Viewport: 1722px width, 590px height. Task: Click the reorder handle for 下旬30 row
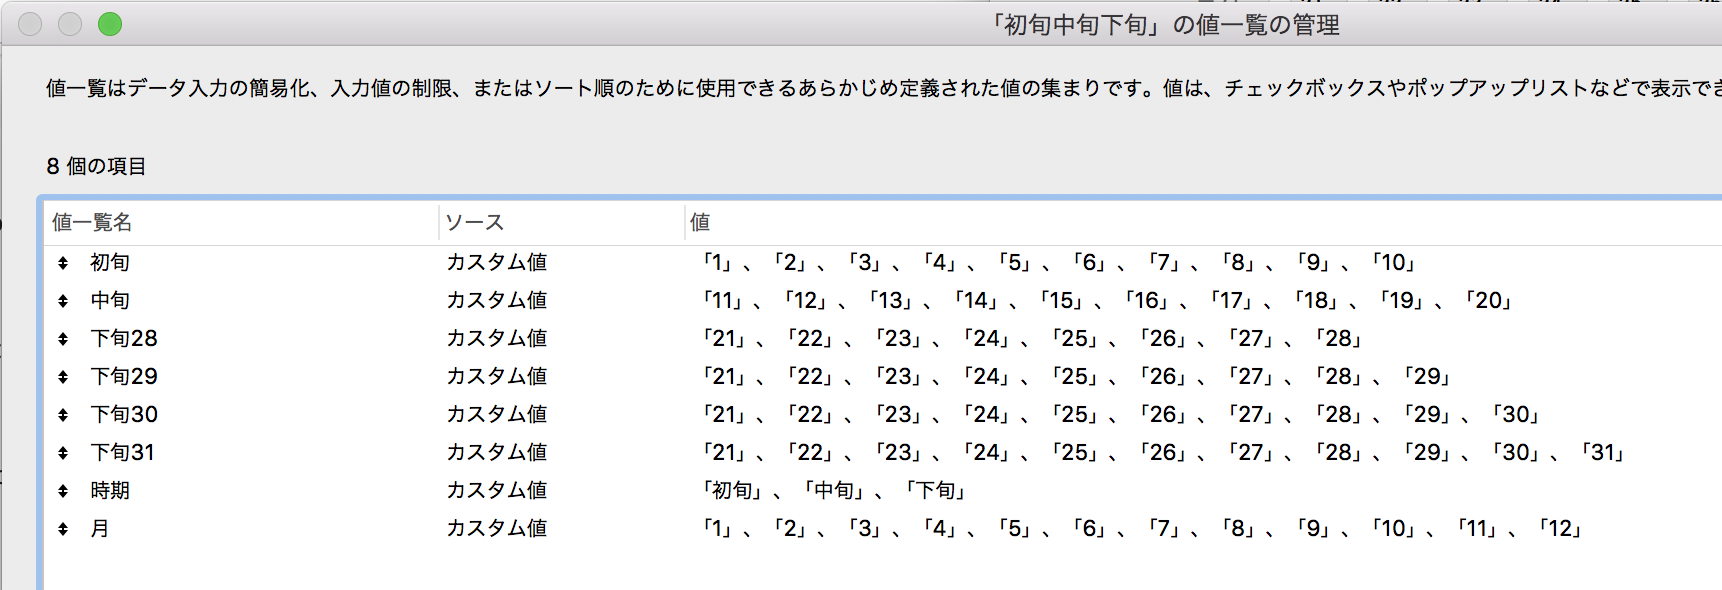[x=63, y=415]
